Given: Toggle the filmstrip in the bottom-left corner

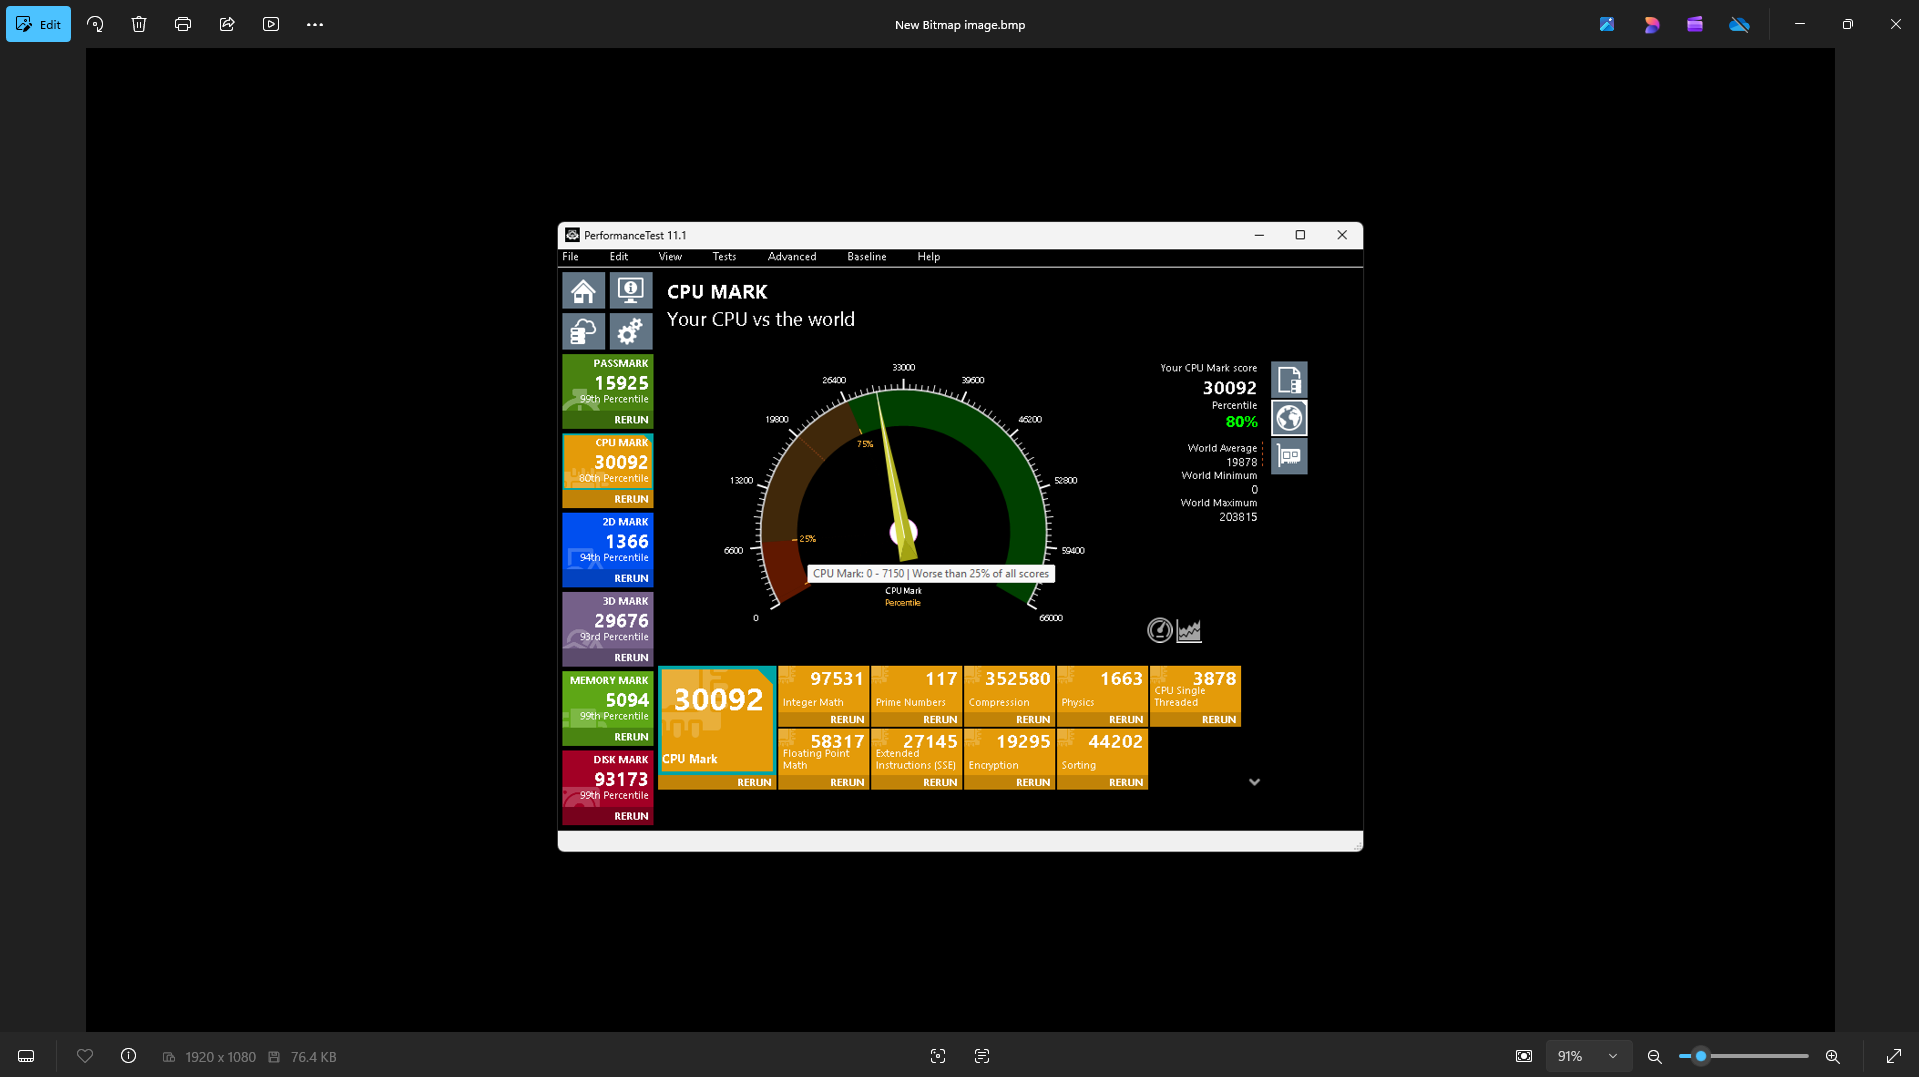Looking at the screenshot, I should [x=26, y=1056].
